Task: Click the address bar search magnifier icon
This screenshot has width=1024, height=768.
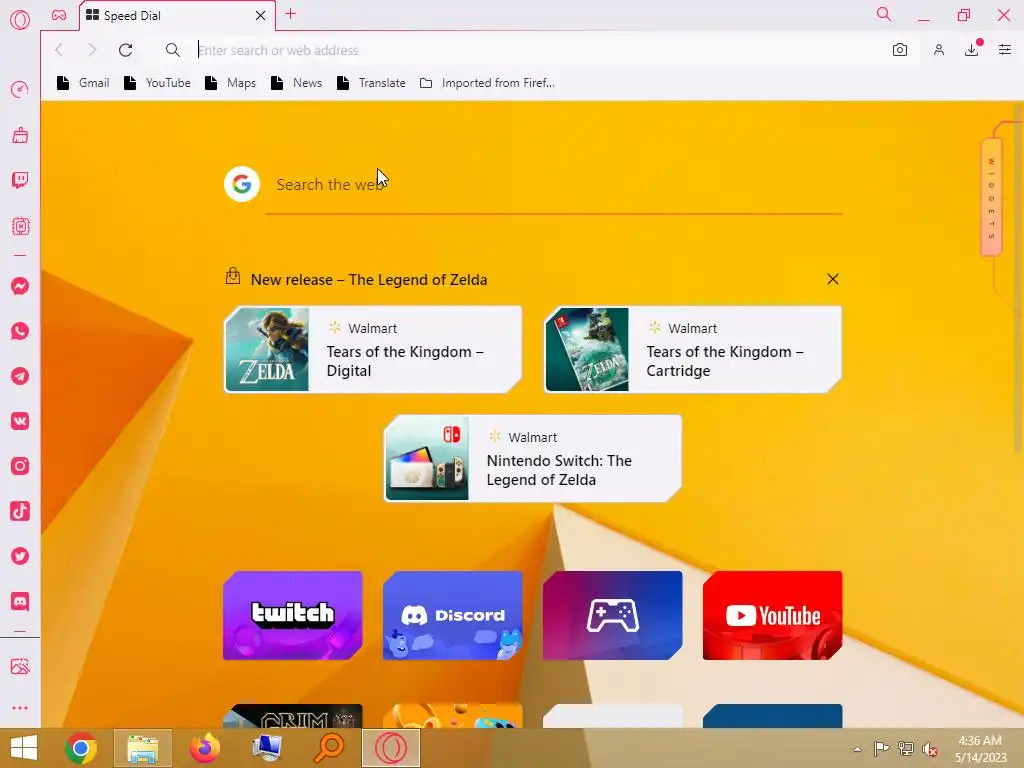Action: [x=172, y=50]
